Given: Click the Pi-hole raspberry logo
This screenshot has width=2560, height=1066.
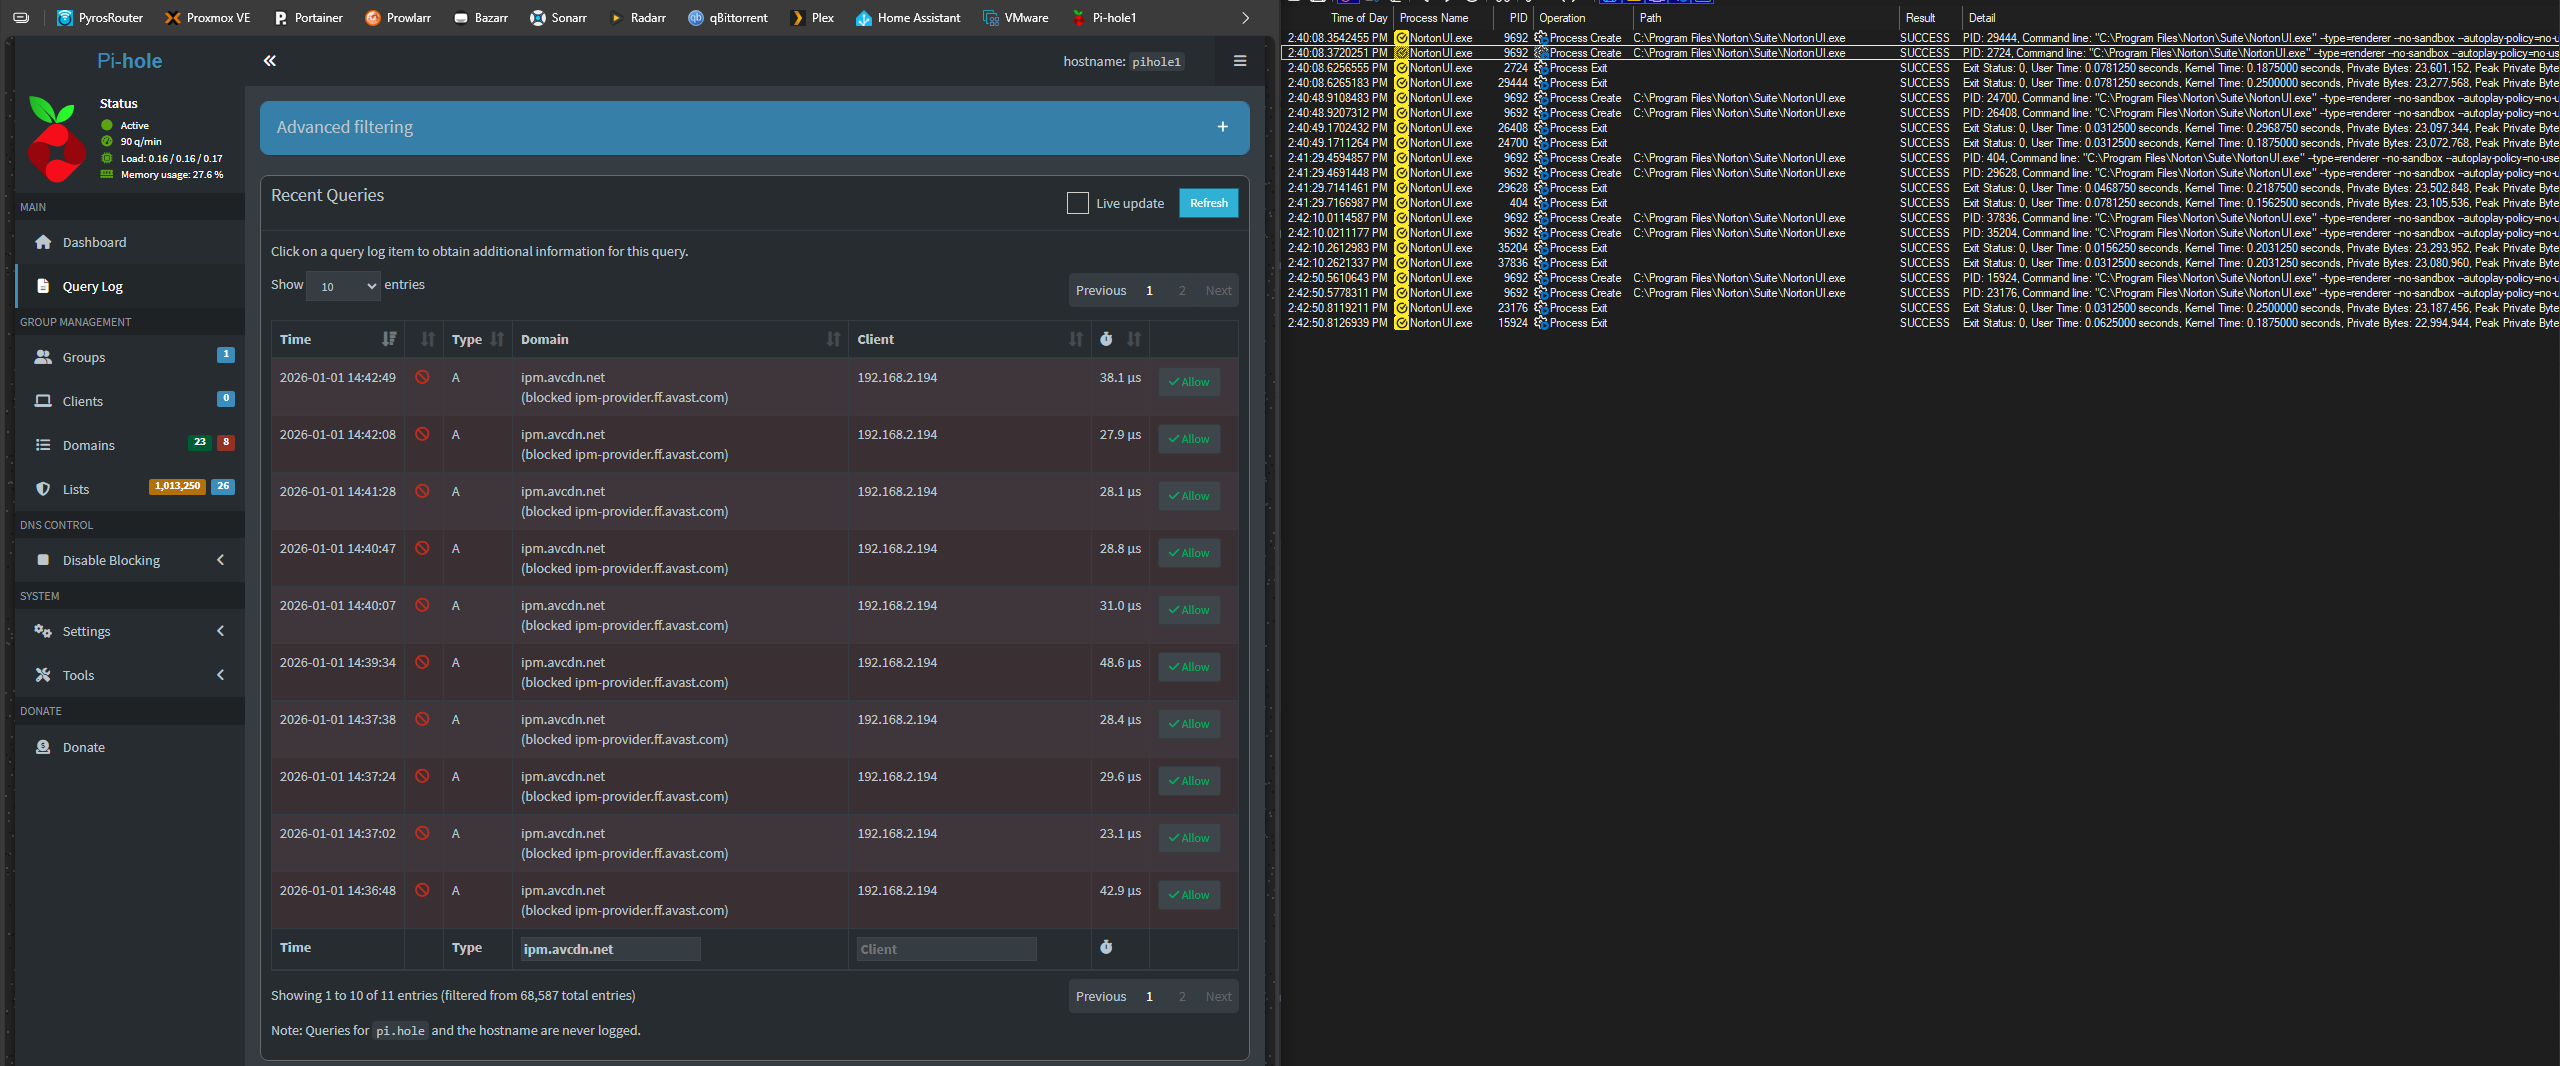Looking at the screenshot, I should (x=55, y=141).
